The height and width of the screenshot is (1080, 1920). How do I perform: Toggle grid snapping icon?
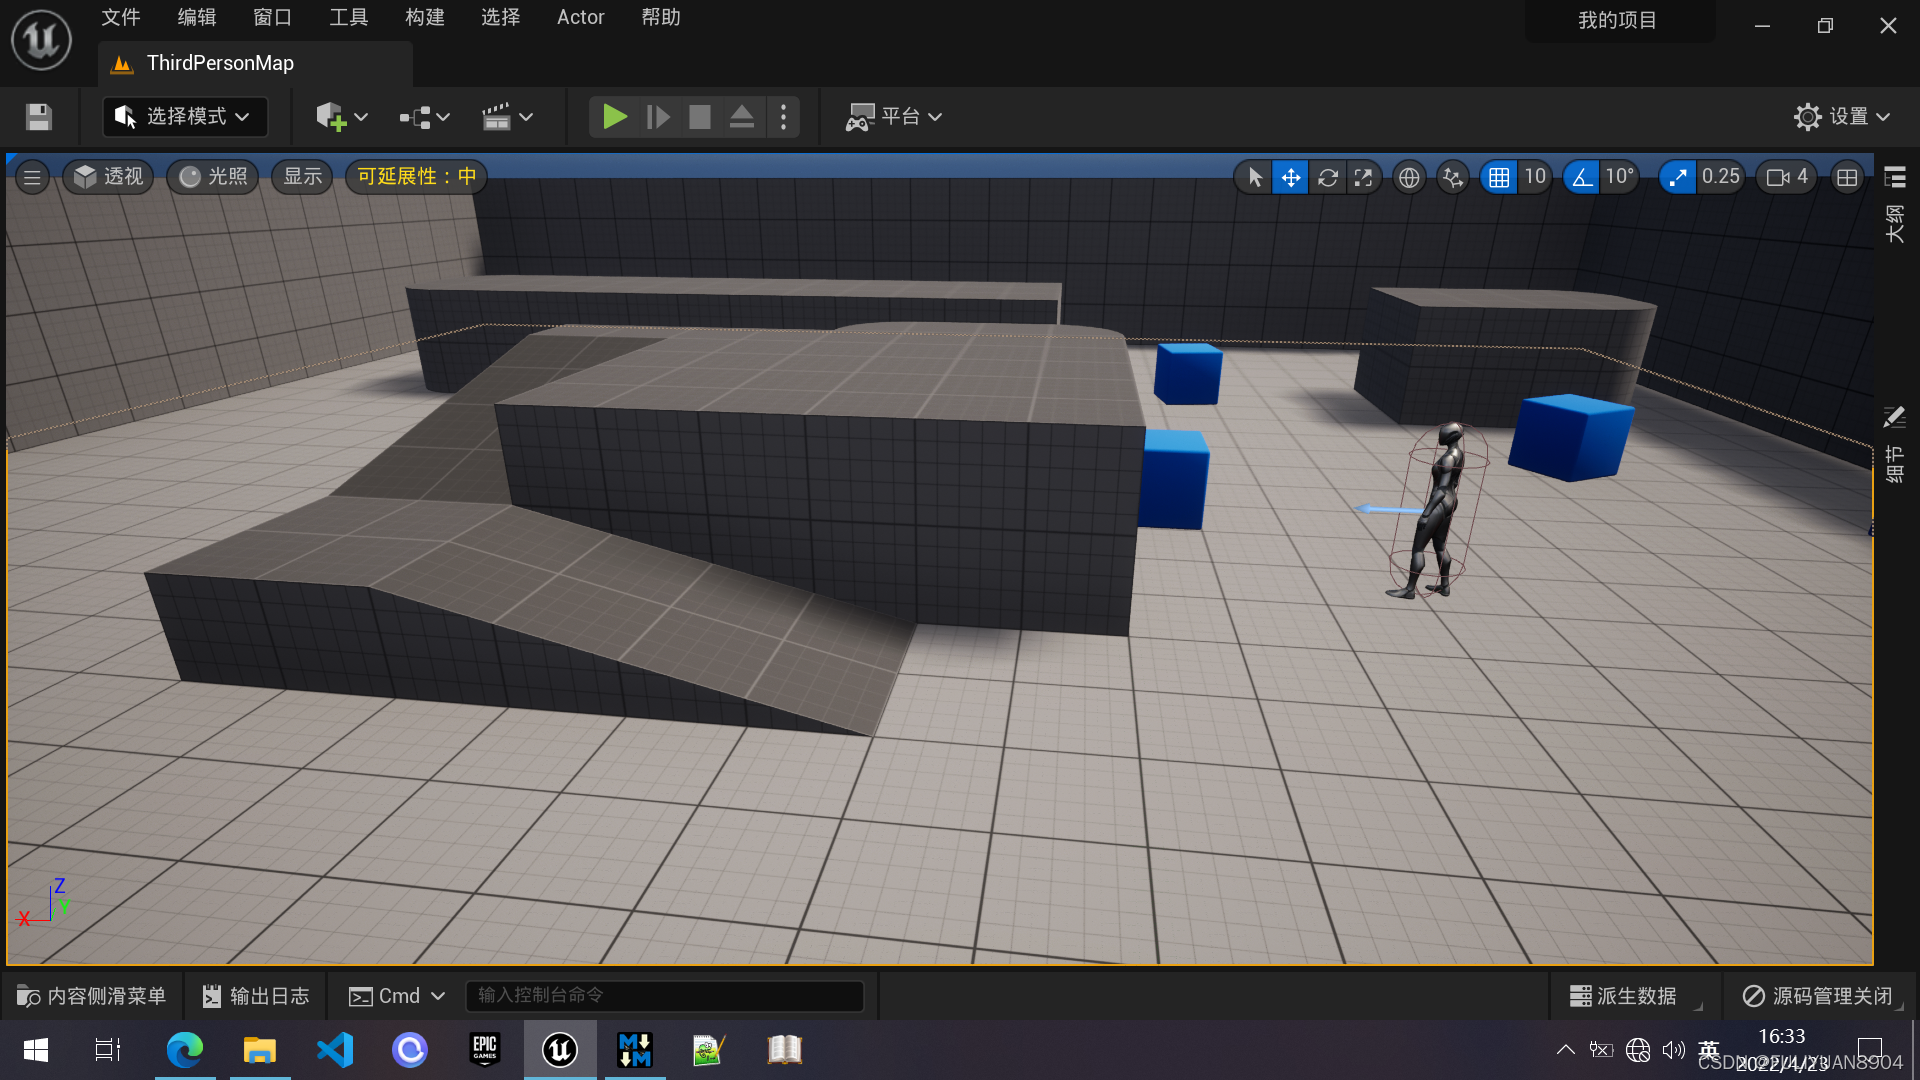[x=1499, y=177]
